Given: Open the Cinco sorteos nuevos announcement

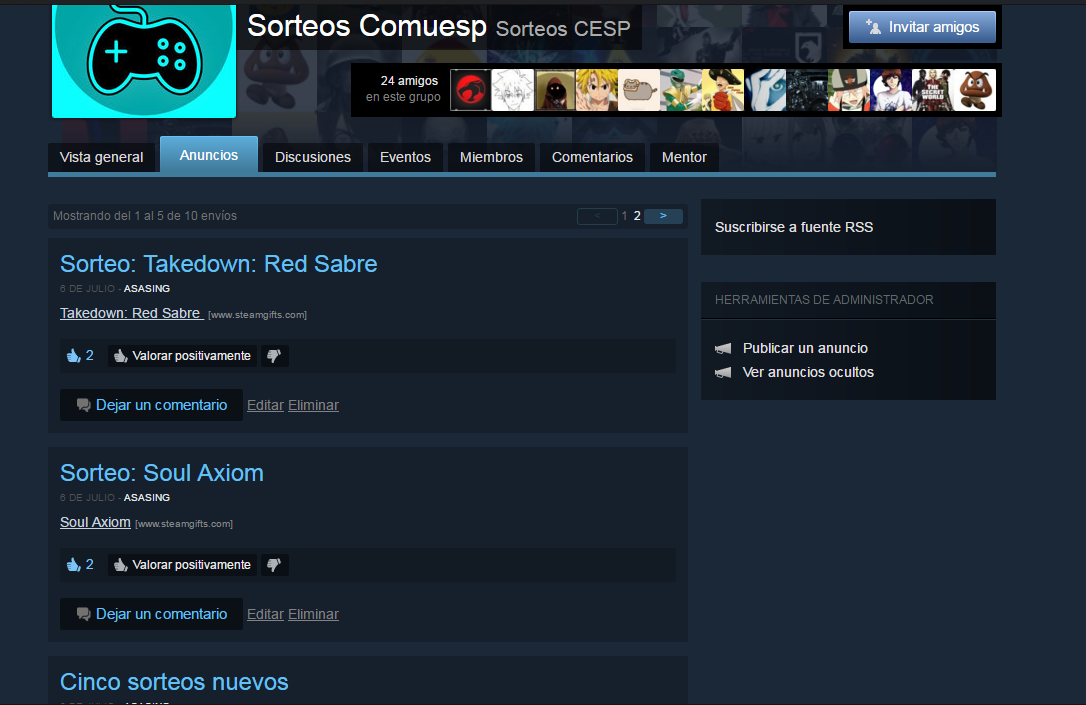Looking at the screenshot, I should pyautogui.click(x=174, y=682).
